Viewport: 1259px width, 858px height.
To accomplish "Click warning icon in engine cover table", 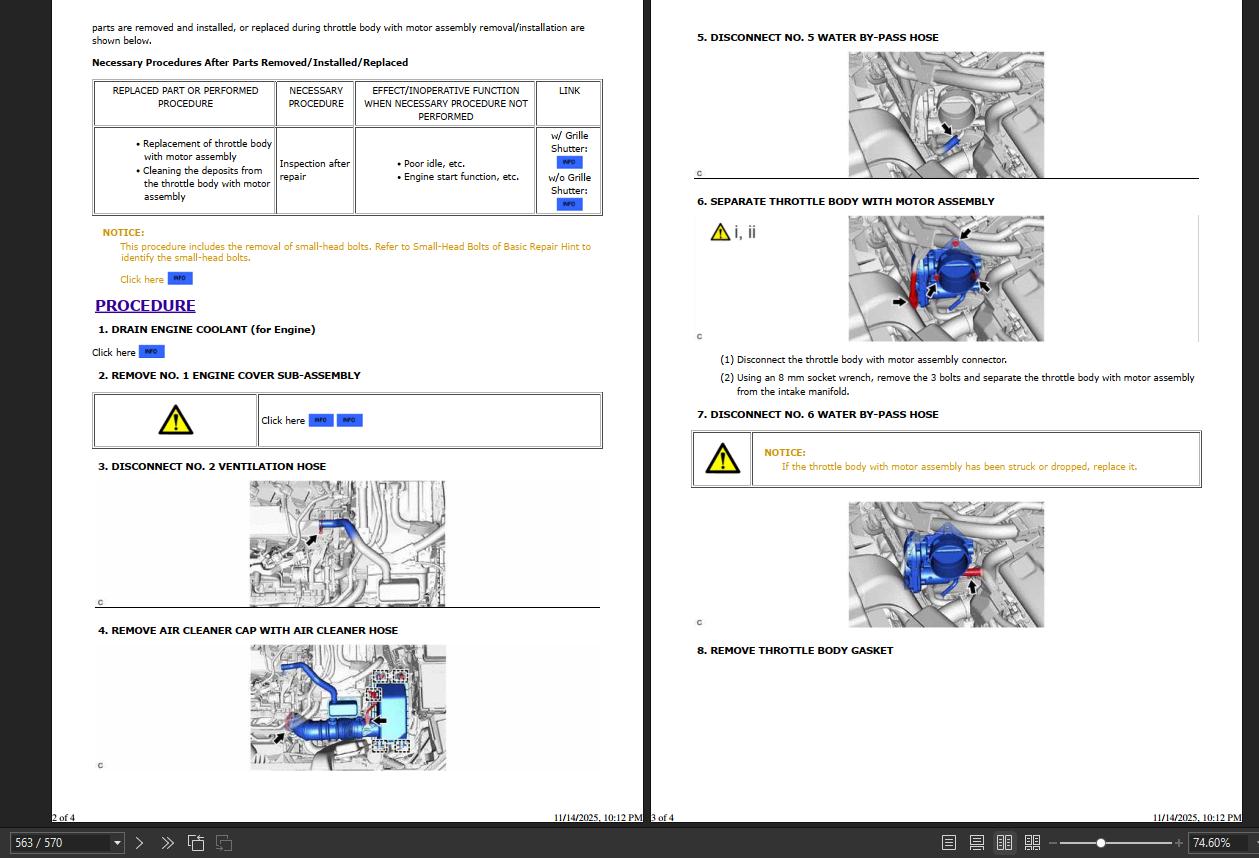I will pos(176,420).
